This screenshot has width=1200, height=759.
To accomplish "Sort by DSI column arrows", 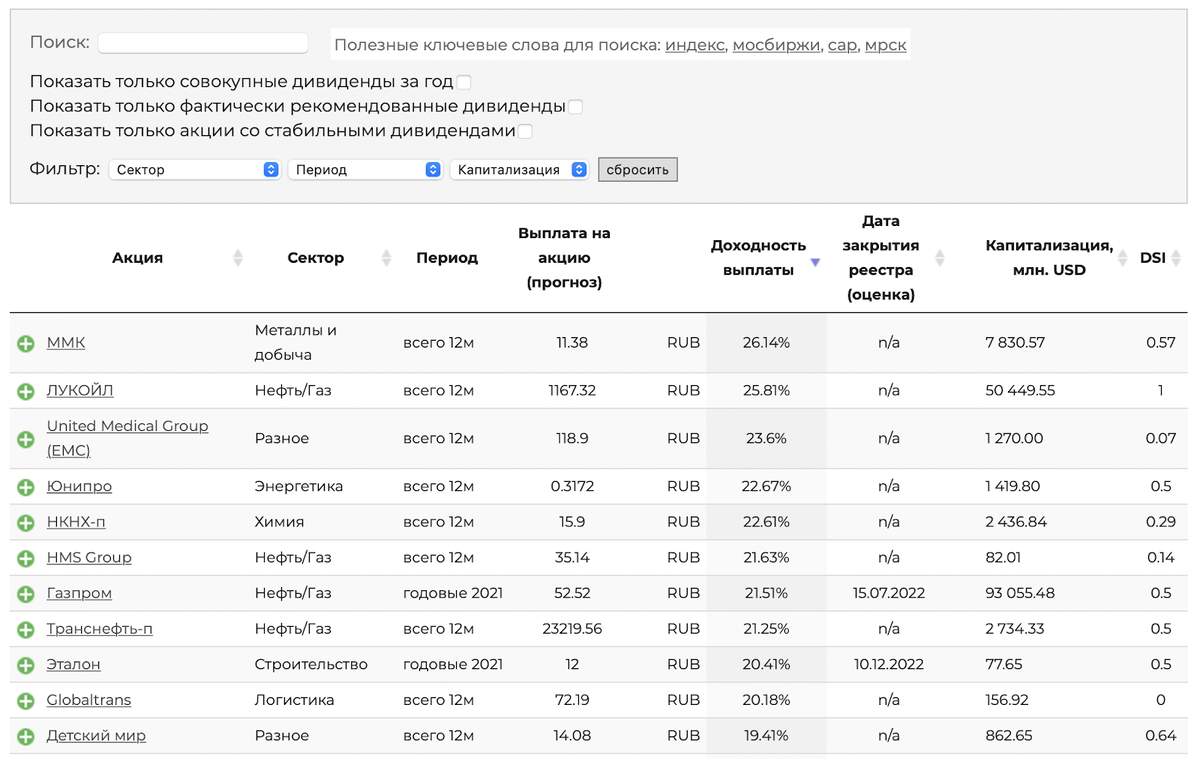I will [x=1177, y=258].
